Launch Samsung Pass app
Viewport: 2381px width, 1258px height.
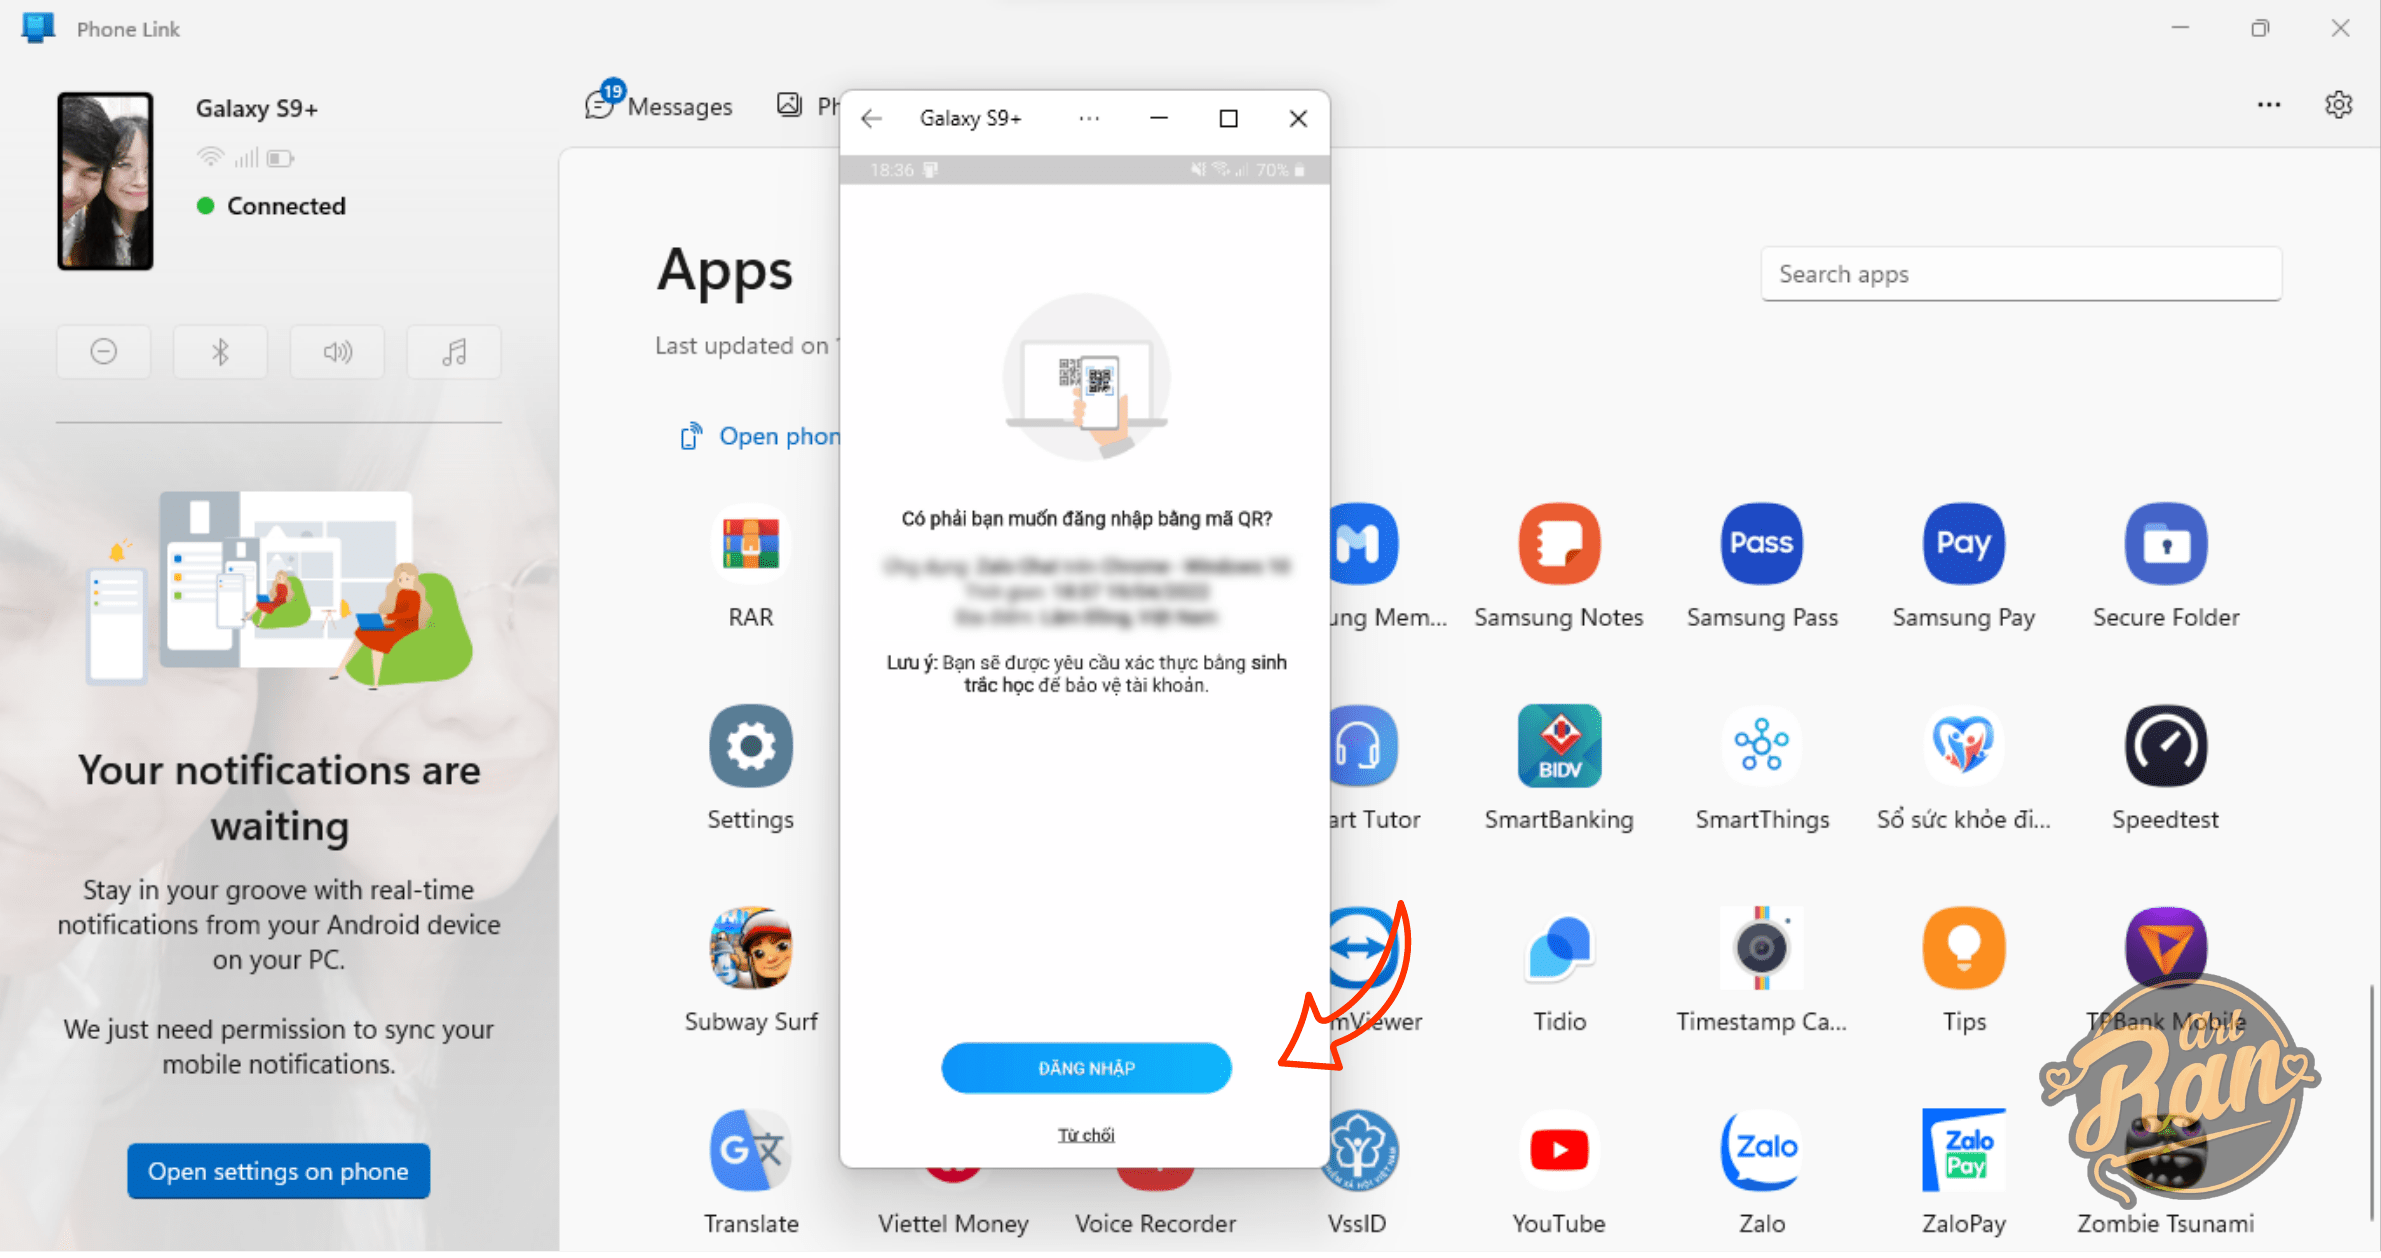point(1761,545)
